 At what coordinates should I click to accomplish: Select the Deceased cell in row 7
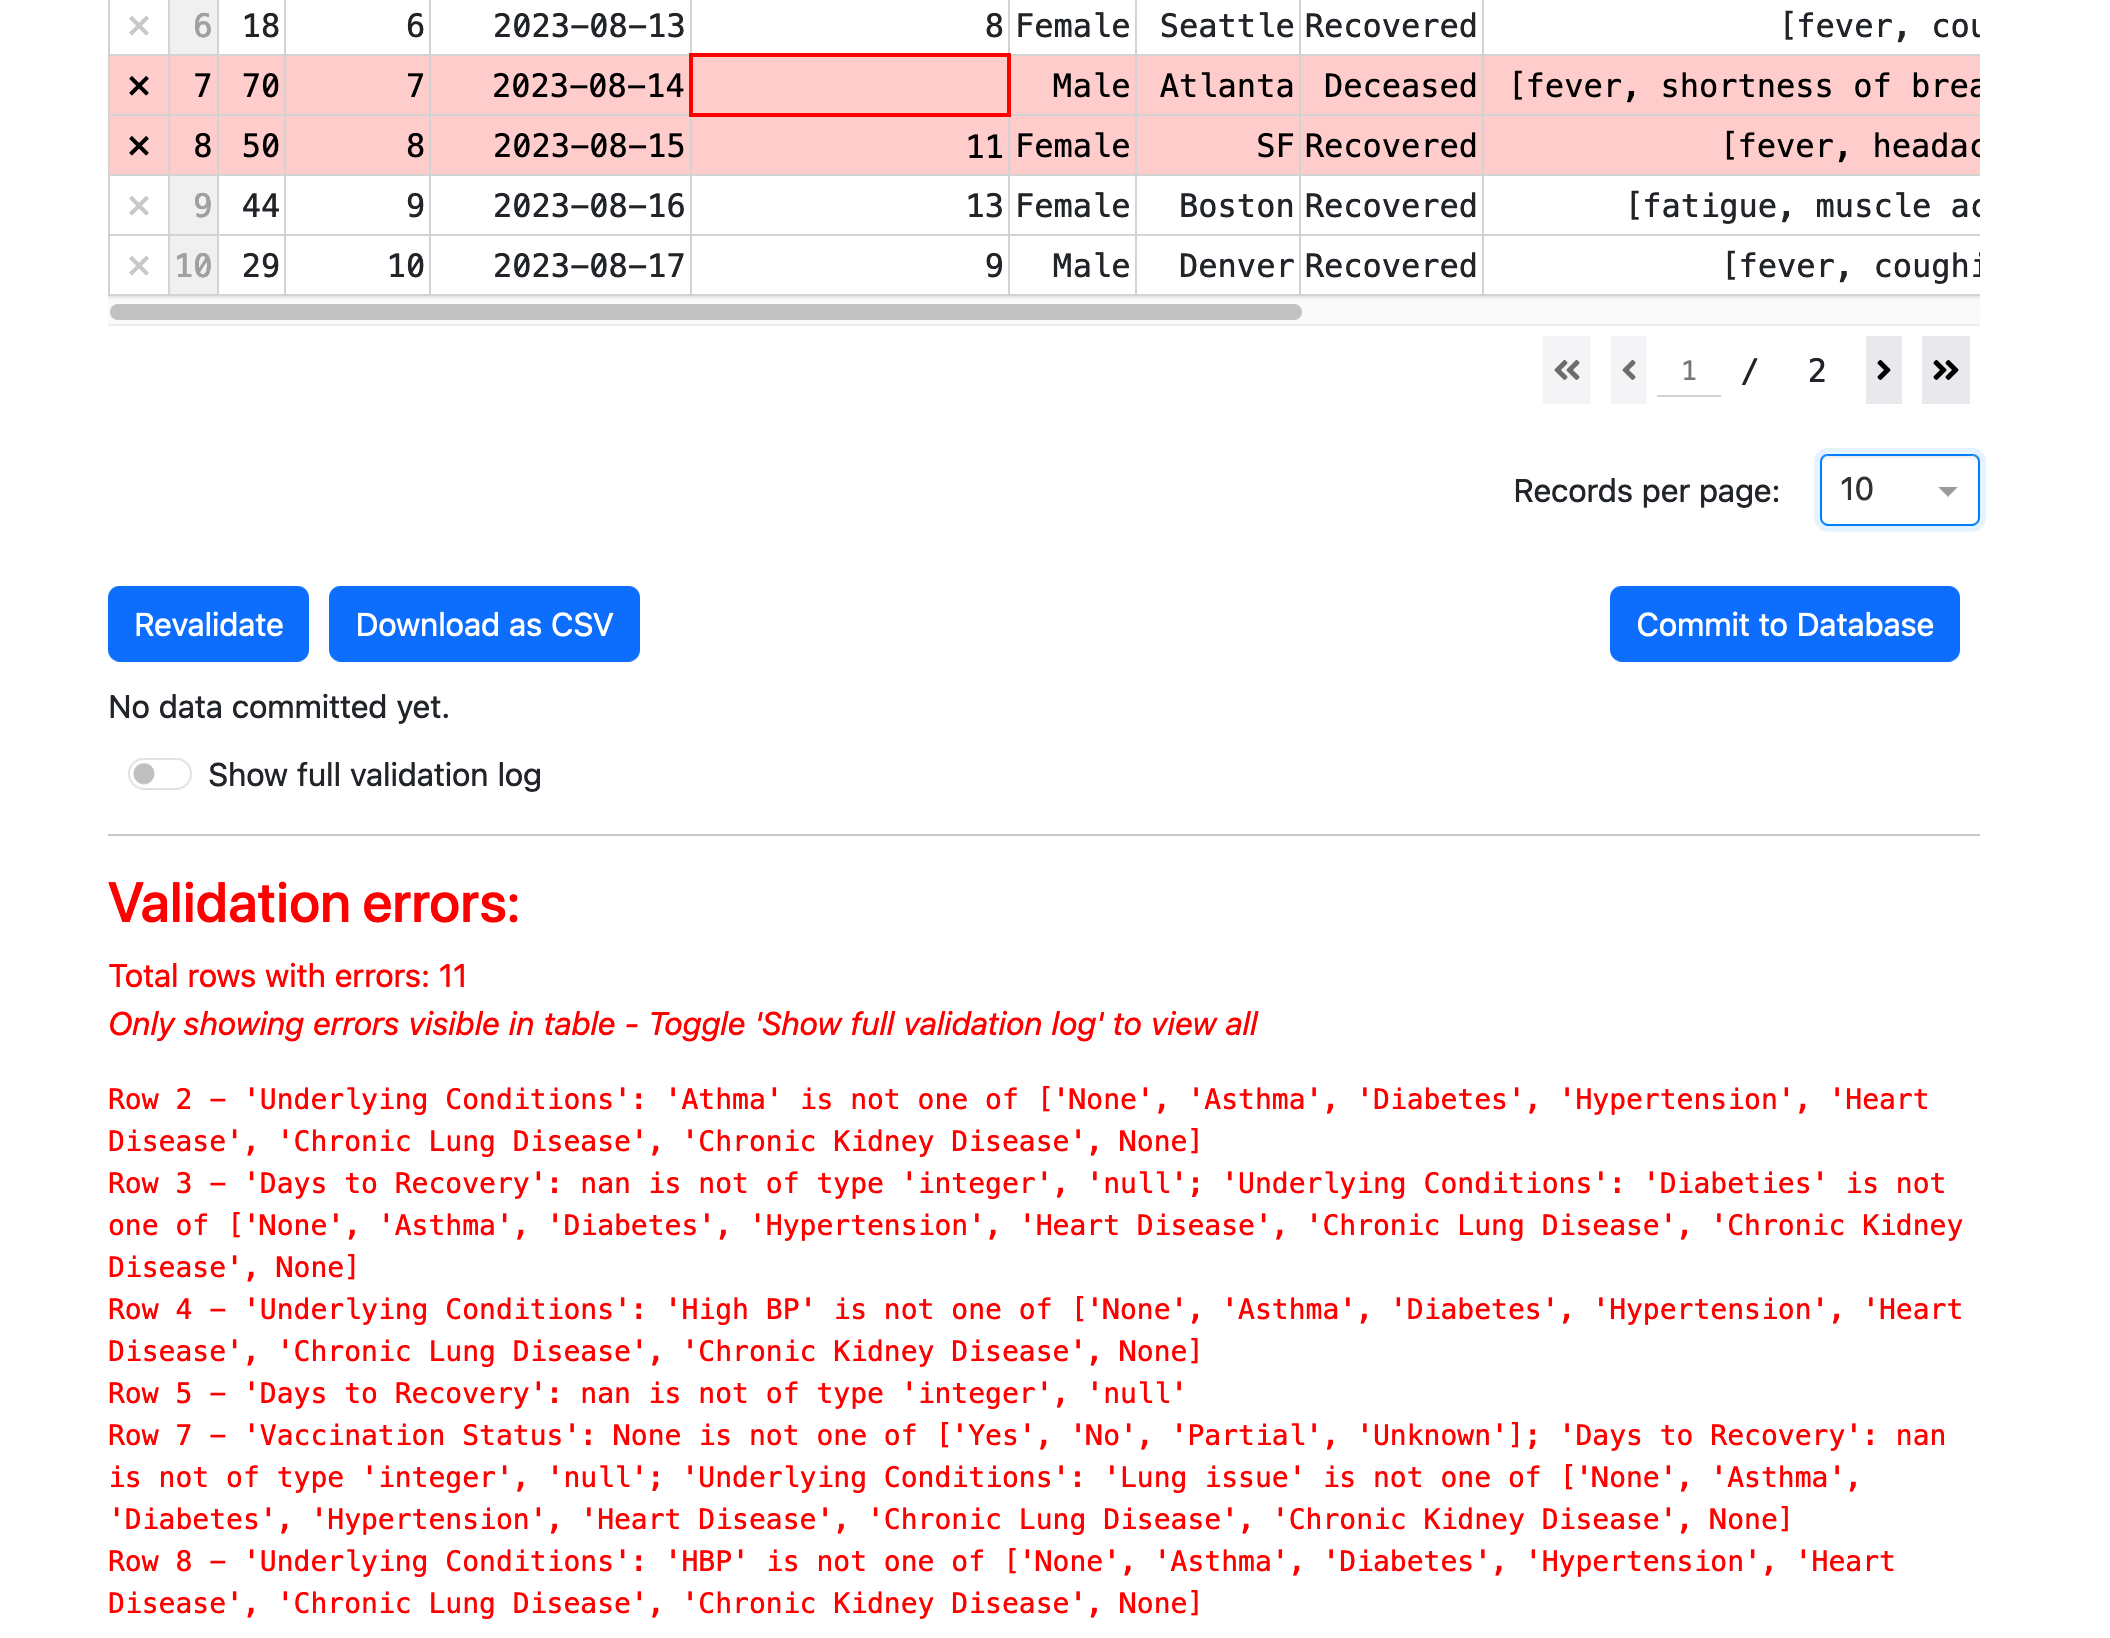point(1391,86)
